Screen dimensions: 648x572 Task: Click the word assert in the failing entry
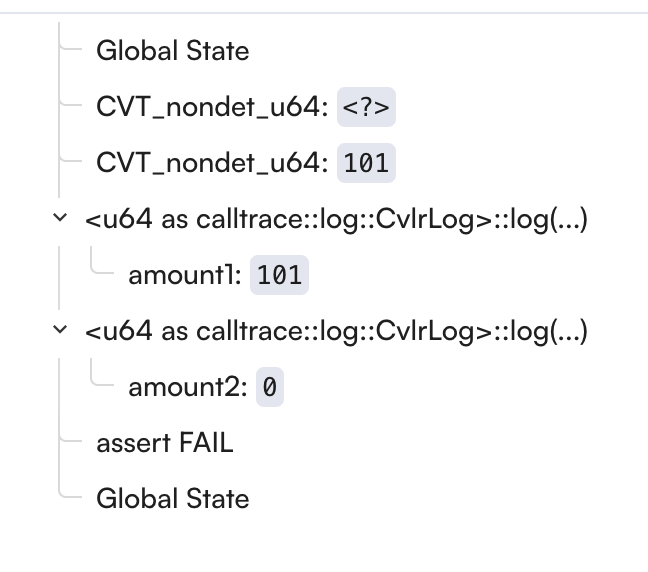coord(133,442)
